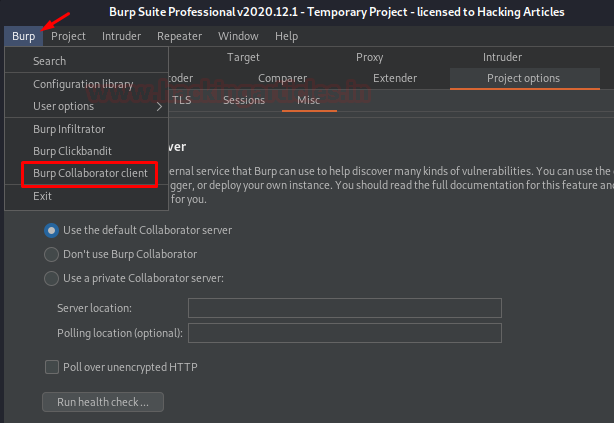Viewport: 614px width, 423px height.
Task: Open the TLS sub-tab
Action: tap(182, 100)
